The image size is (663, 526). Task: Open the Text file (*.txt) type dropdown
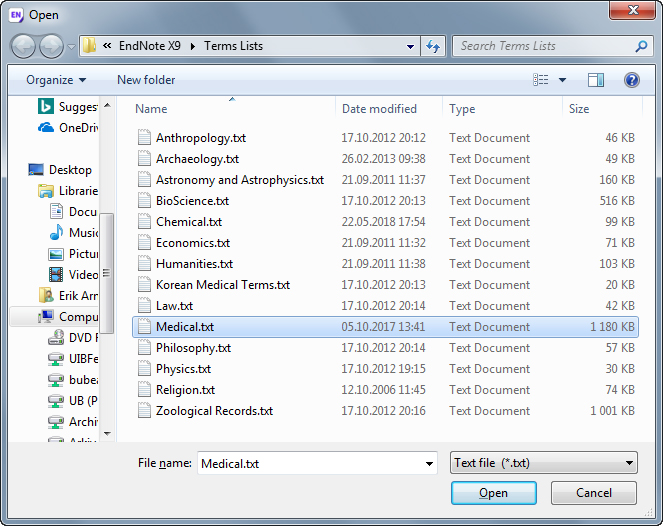point(544,463)
